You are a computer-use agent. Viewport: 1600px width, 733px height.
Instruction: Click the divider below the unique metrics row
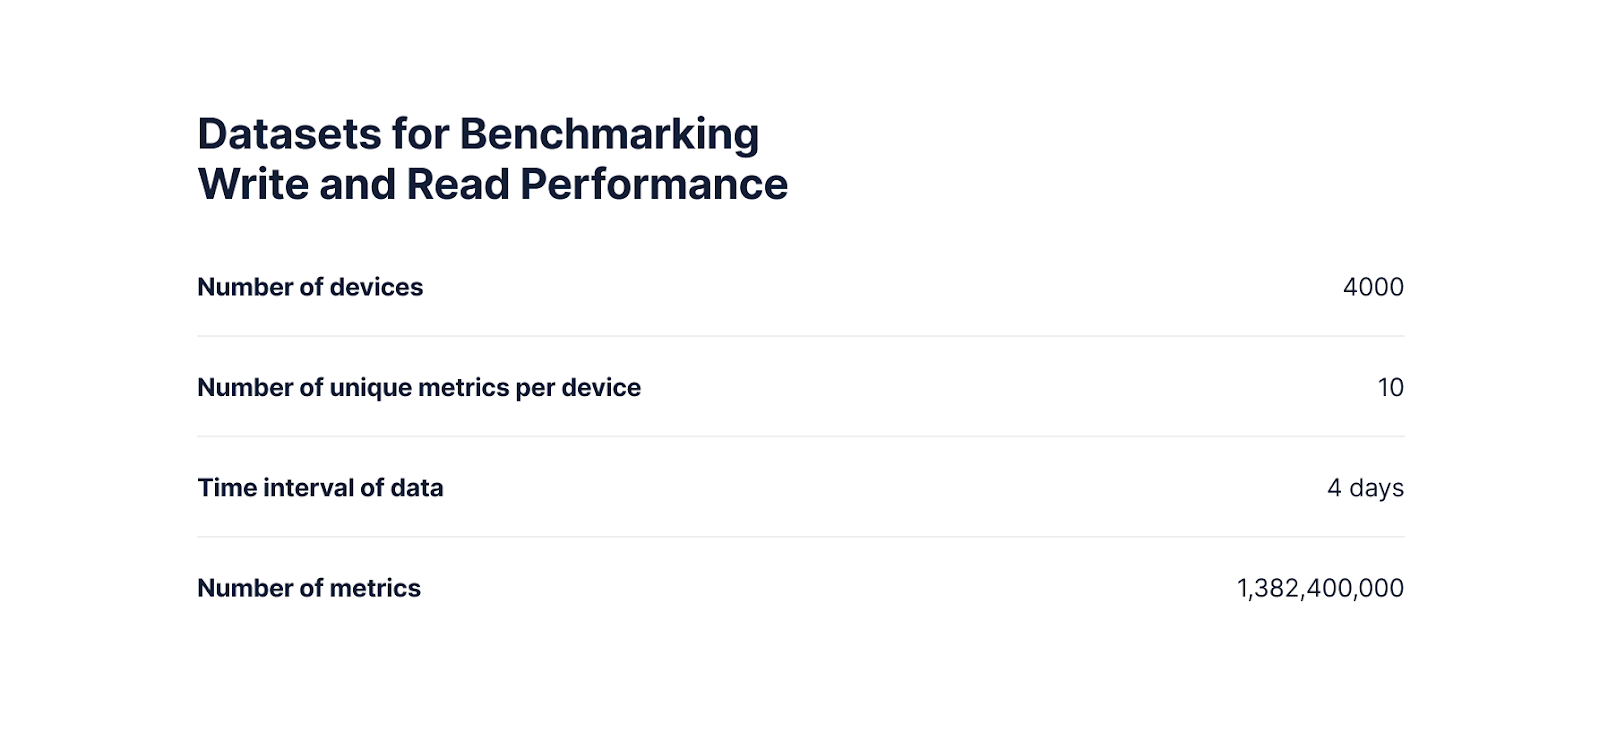[800, 436]
